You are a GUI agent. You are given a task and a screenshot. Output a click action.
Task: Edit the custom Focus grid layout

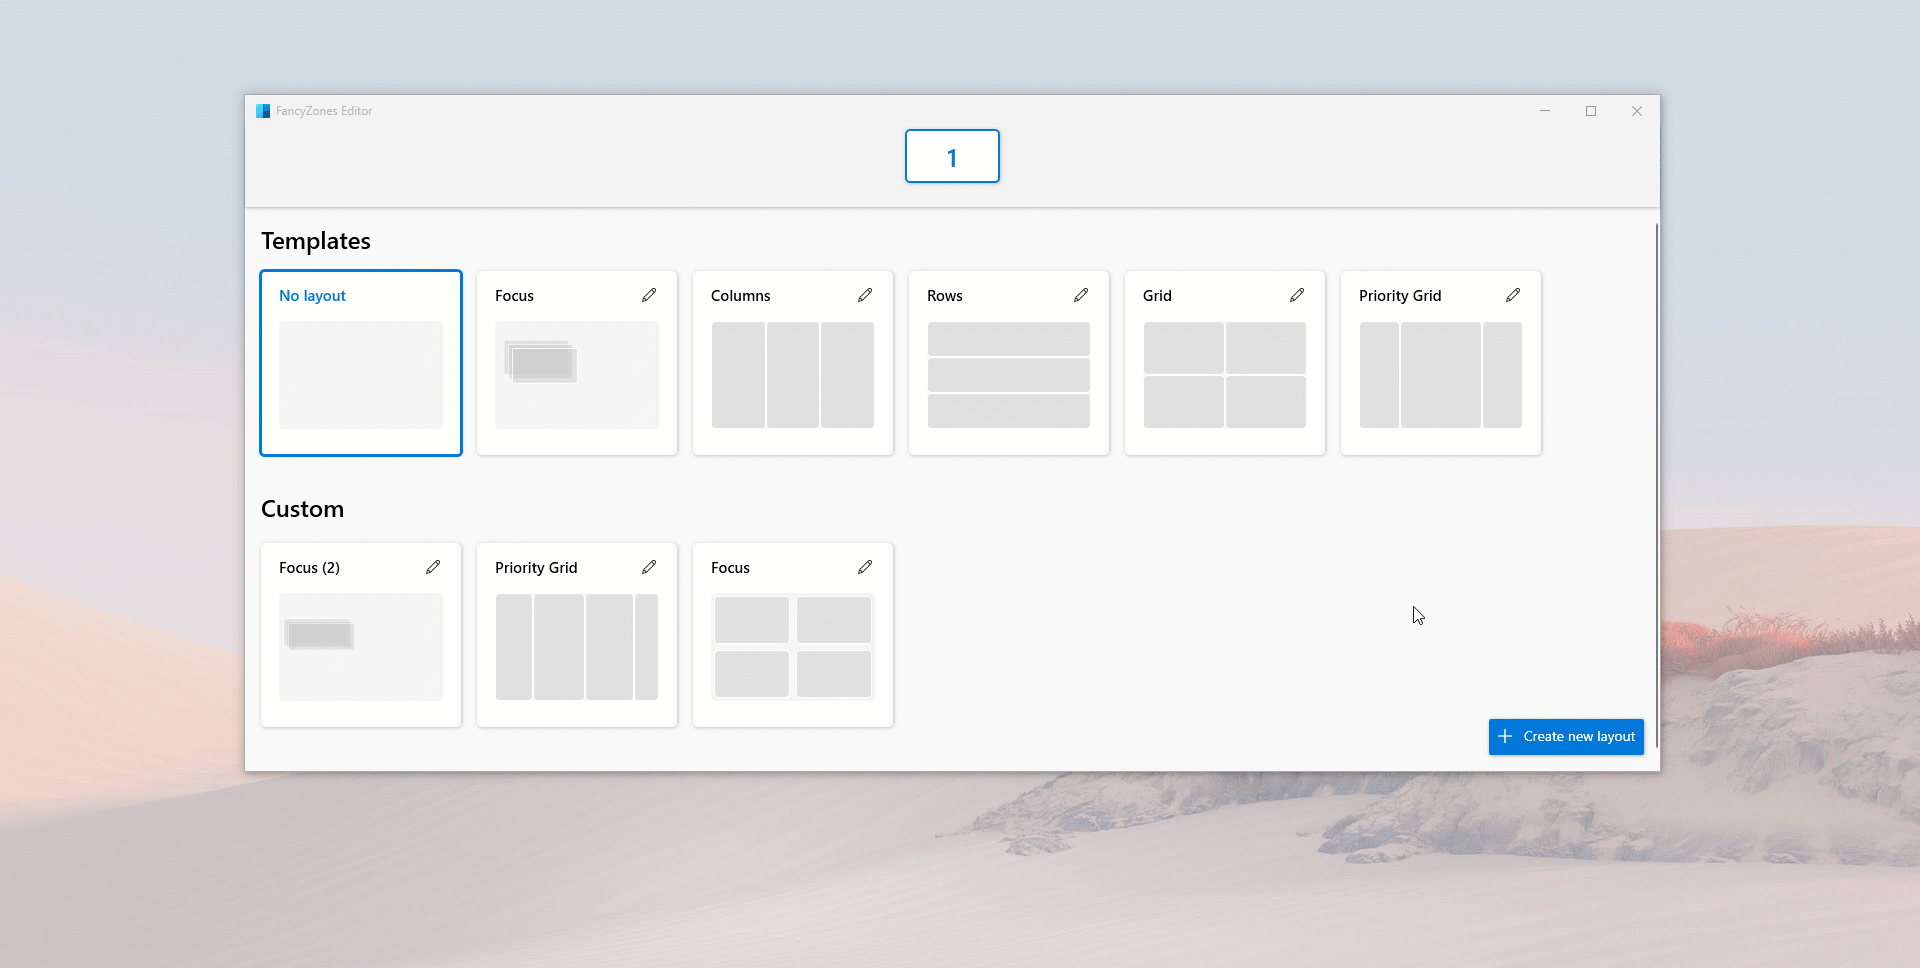click(865, 567)
